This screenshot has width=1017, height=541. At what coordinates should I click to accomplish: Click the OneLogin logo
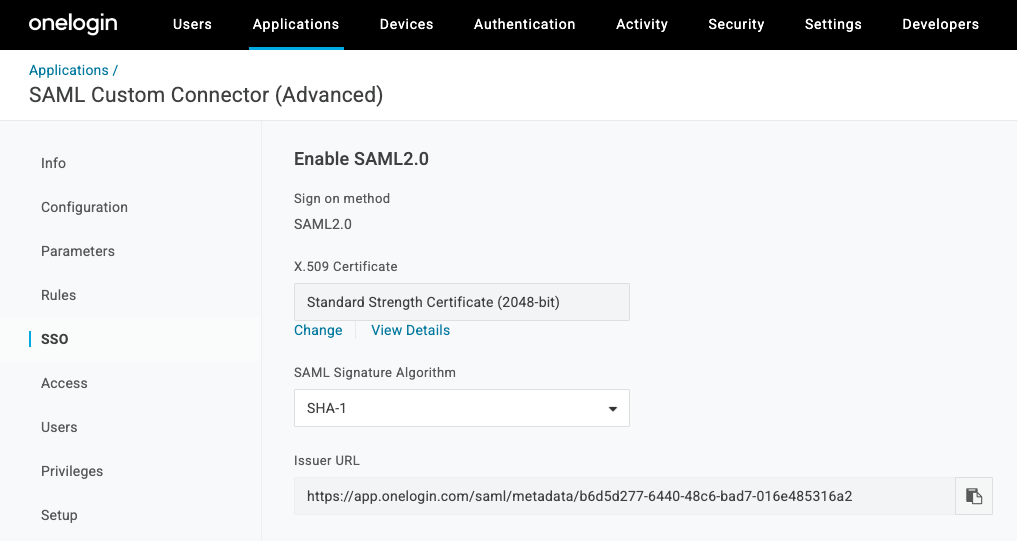pyautogui.click(x=73, y=24)
